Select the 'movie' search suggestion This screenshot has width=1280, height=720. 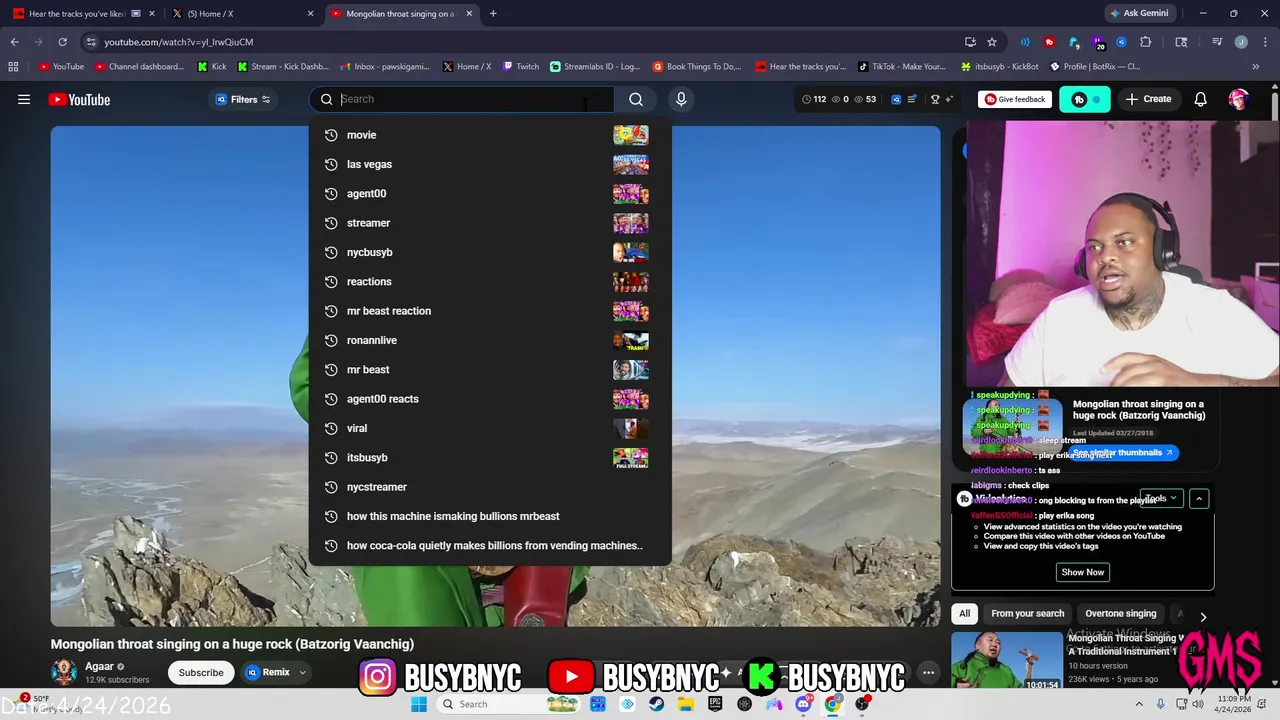click(x=490, y=135)
